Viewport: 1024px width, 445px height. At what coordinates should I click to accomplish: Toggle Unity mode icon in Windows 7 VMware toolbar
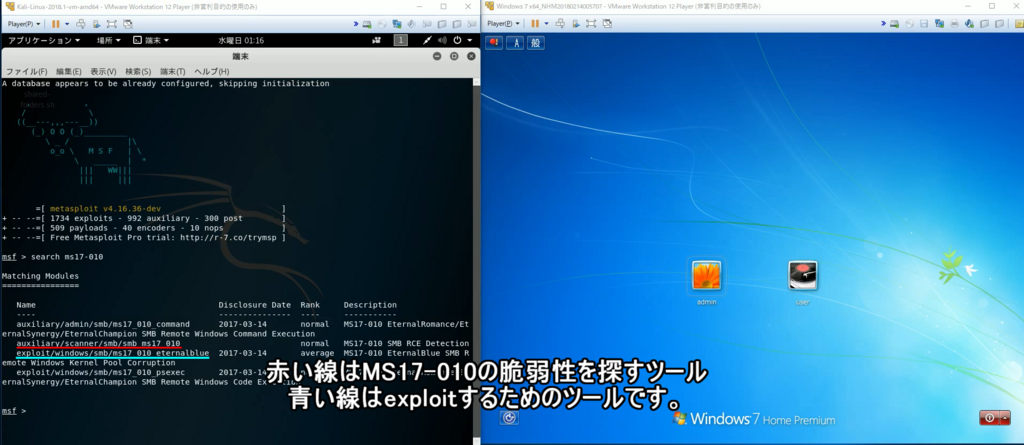click(607, 24)
